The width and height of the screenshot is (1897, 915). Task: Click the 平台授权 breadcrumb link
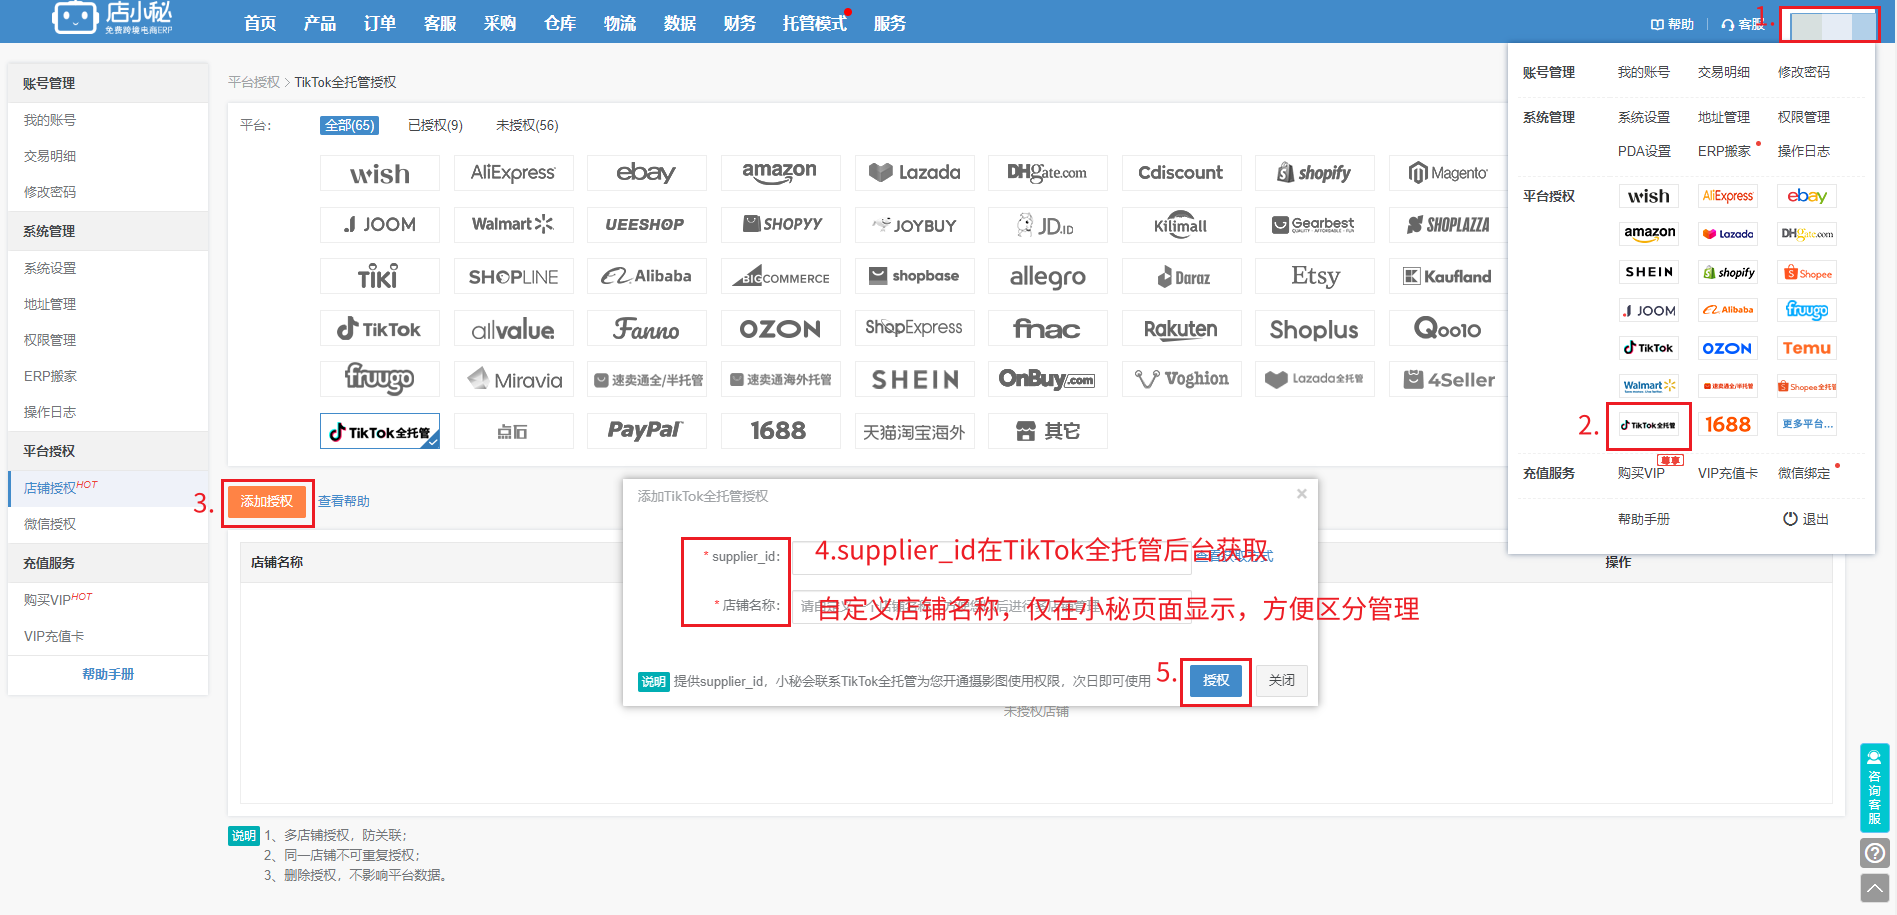(254, 82)
